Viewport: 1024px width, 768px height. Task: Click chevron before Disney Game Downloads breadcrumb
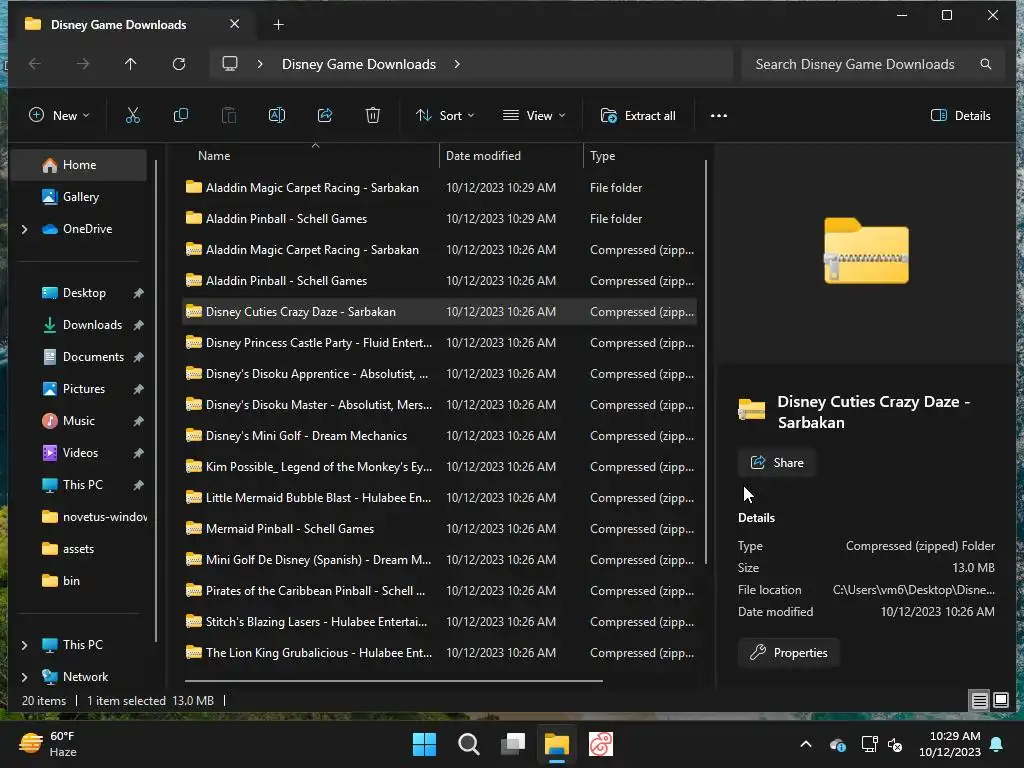[260, 64]
